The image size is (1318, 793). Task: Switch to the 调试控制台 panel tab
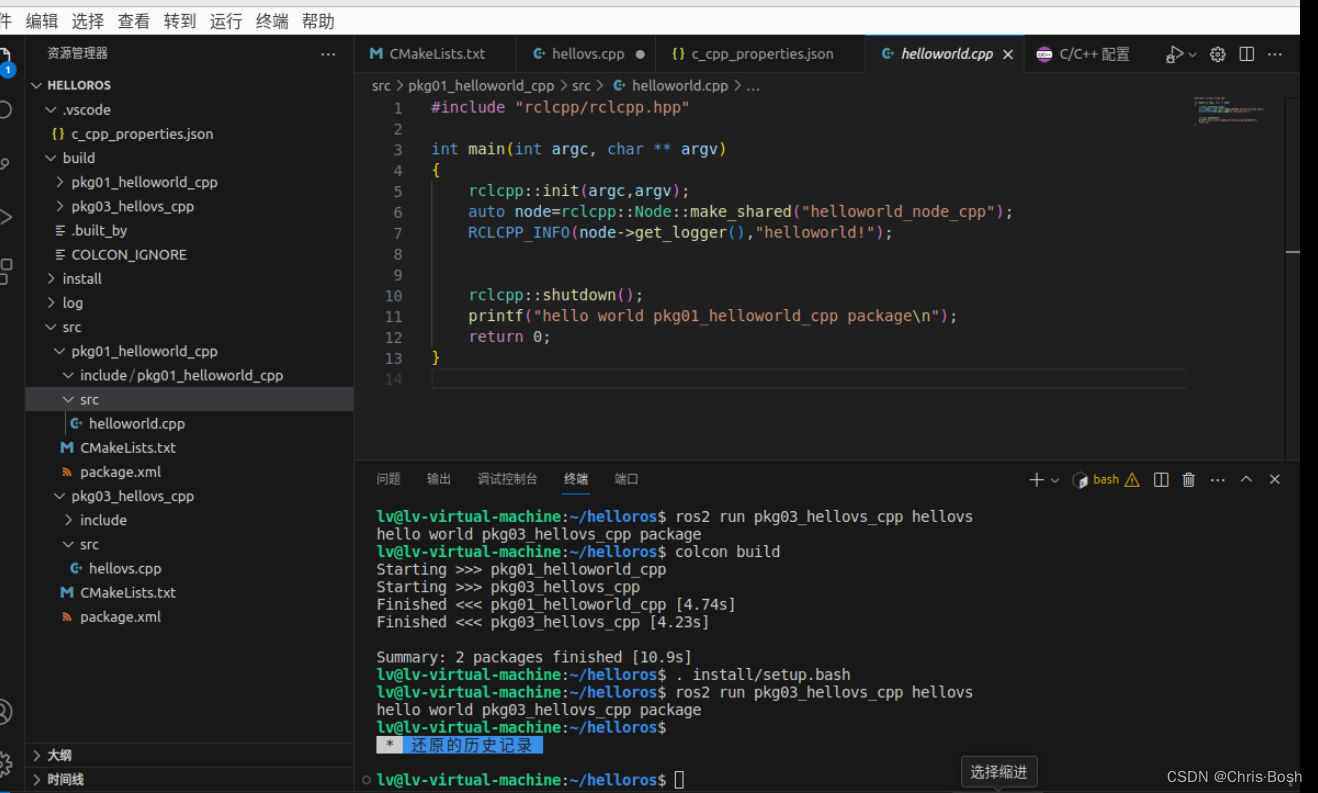pos(507,480)
